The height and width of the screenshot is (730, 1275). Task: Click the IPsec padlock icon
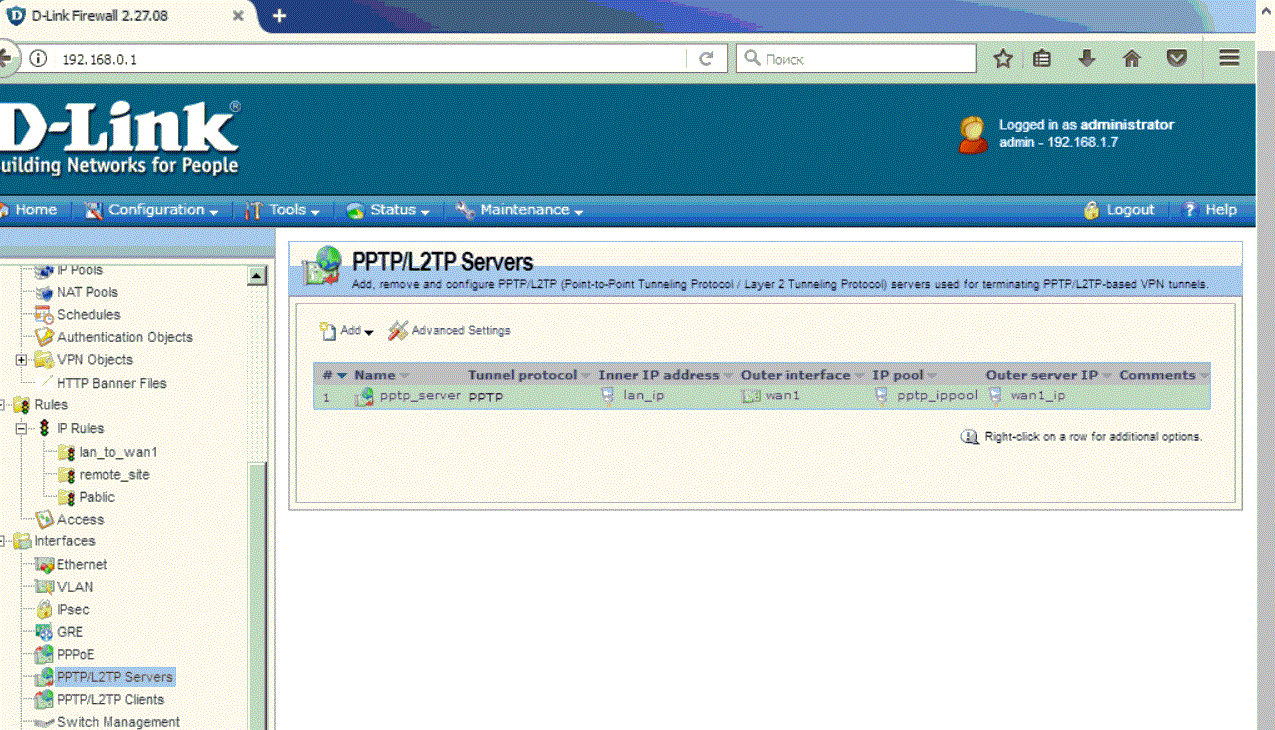[43, 609]
